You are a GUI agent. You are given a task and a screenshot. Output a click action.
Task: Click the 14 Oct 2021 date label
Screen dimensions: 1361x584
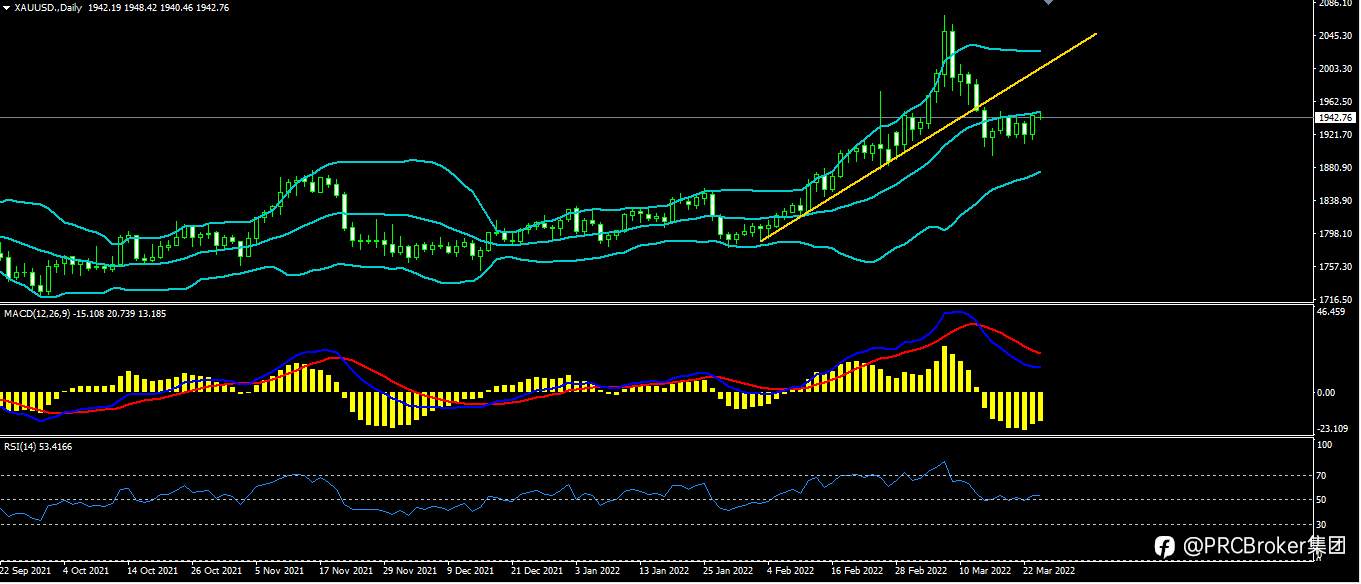tap(152, 571)
